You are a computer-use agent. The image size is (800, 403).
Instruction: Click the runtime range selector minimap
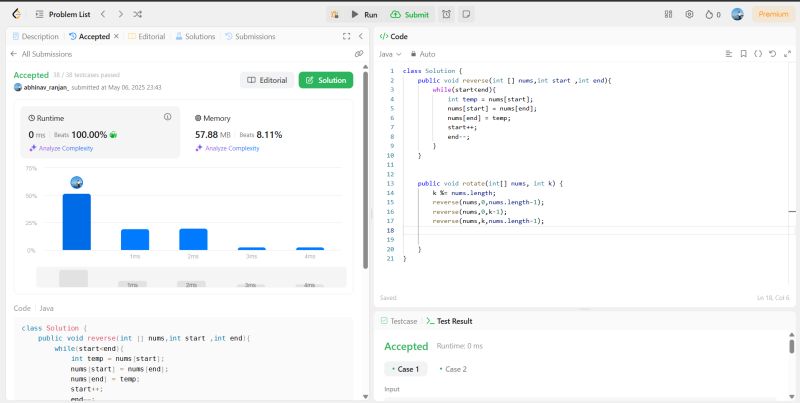(x=191, y=278)
